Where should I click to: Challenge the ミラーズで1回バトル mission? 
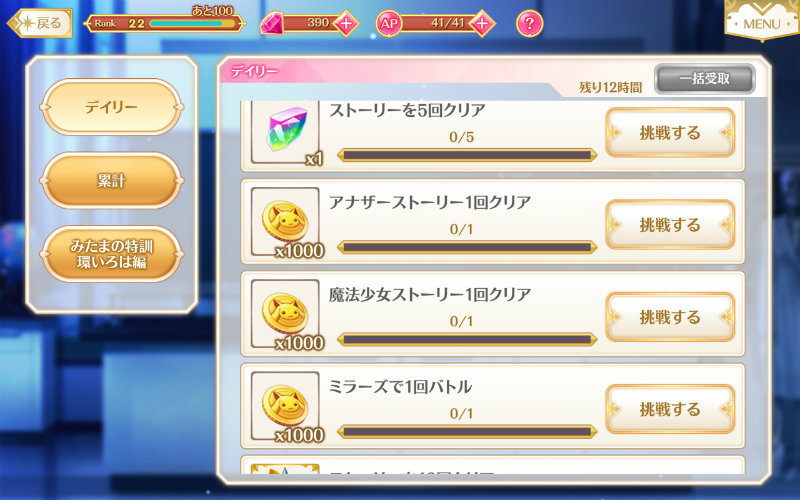(x=670, y=409)
